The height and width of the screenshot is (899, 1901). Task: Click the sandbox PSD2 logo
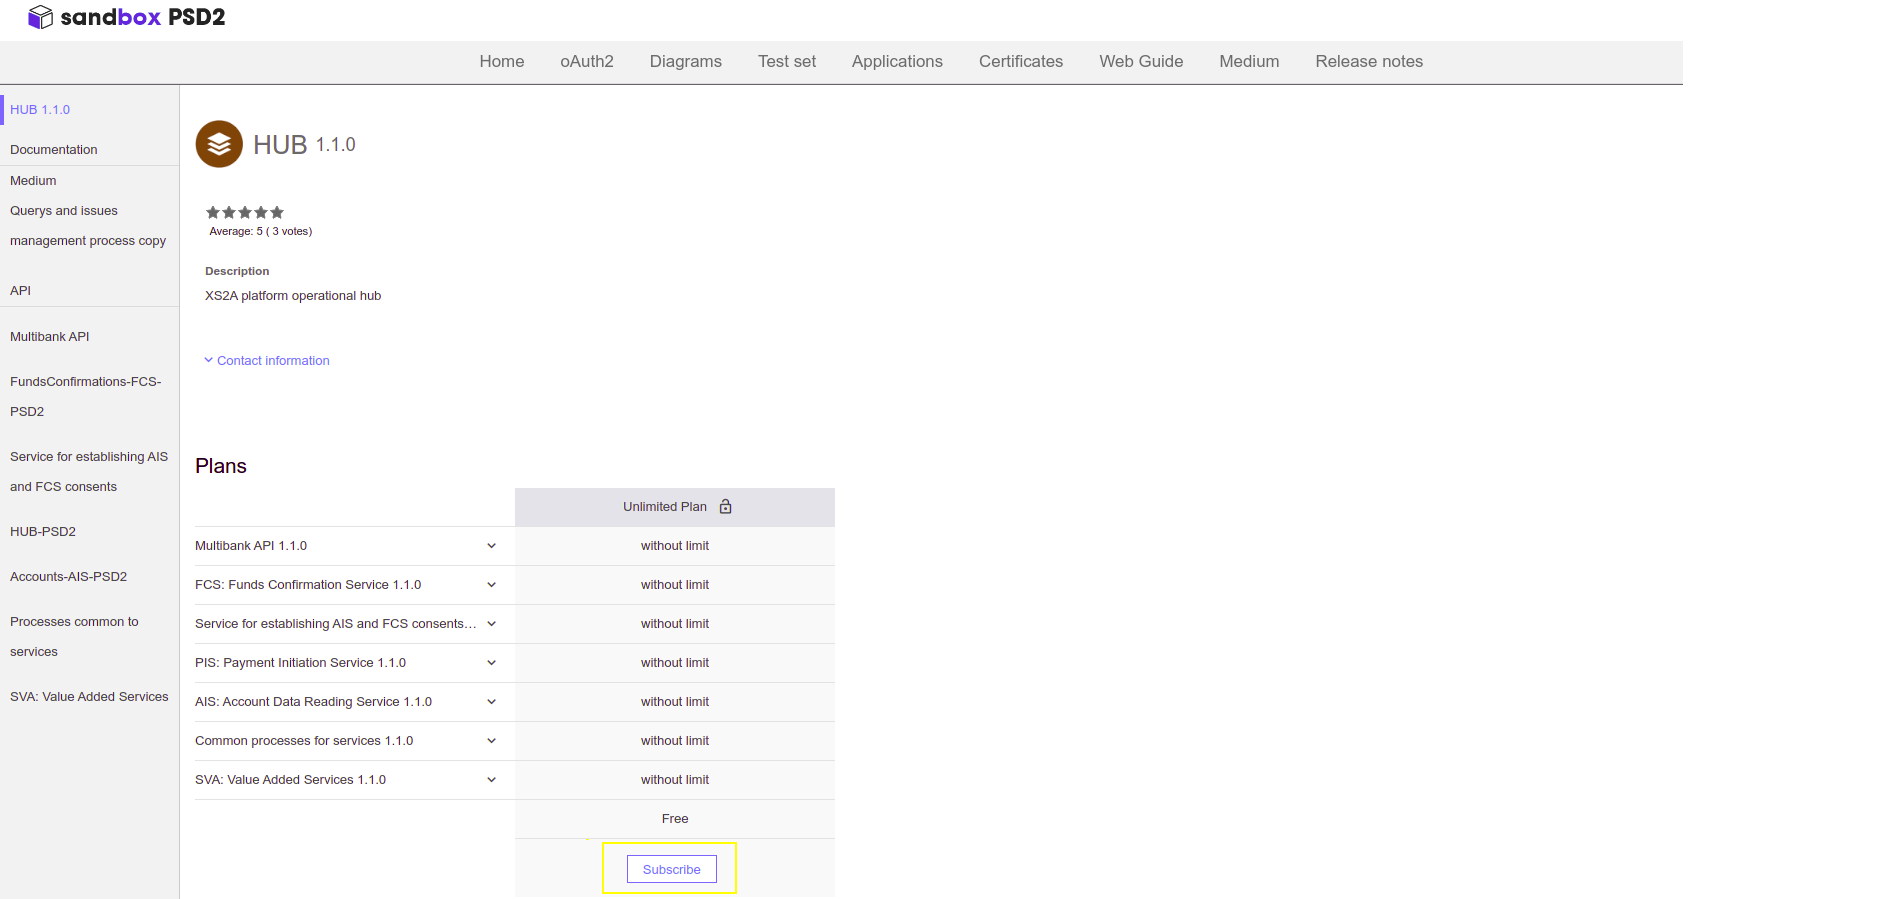click(126, 17)
